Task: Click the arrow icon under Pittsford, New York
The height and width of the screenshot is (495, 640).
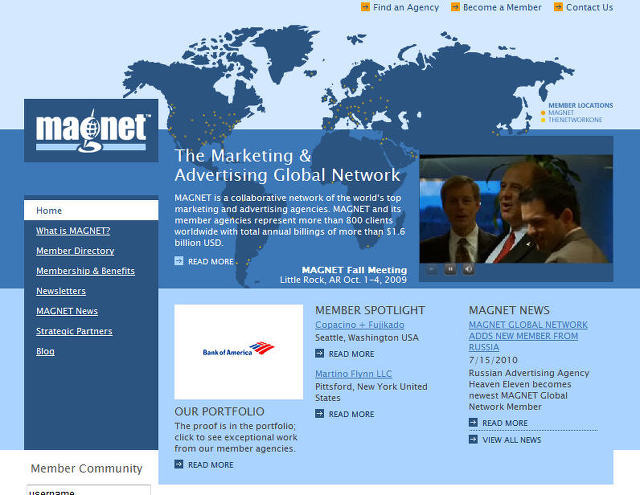Action: (320, 414)
